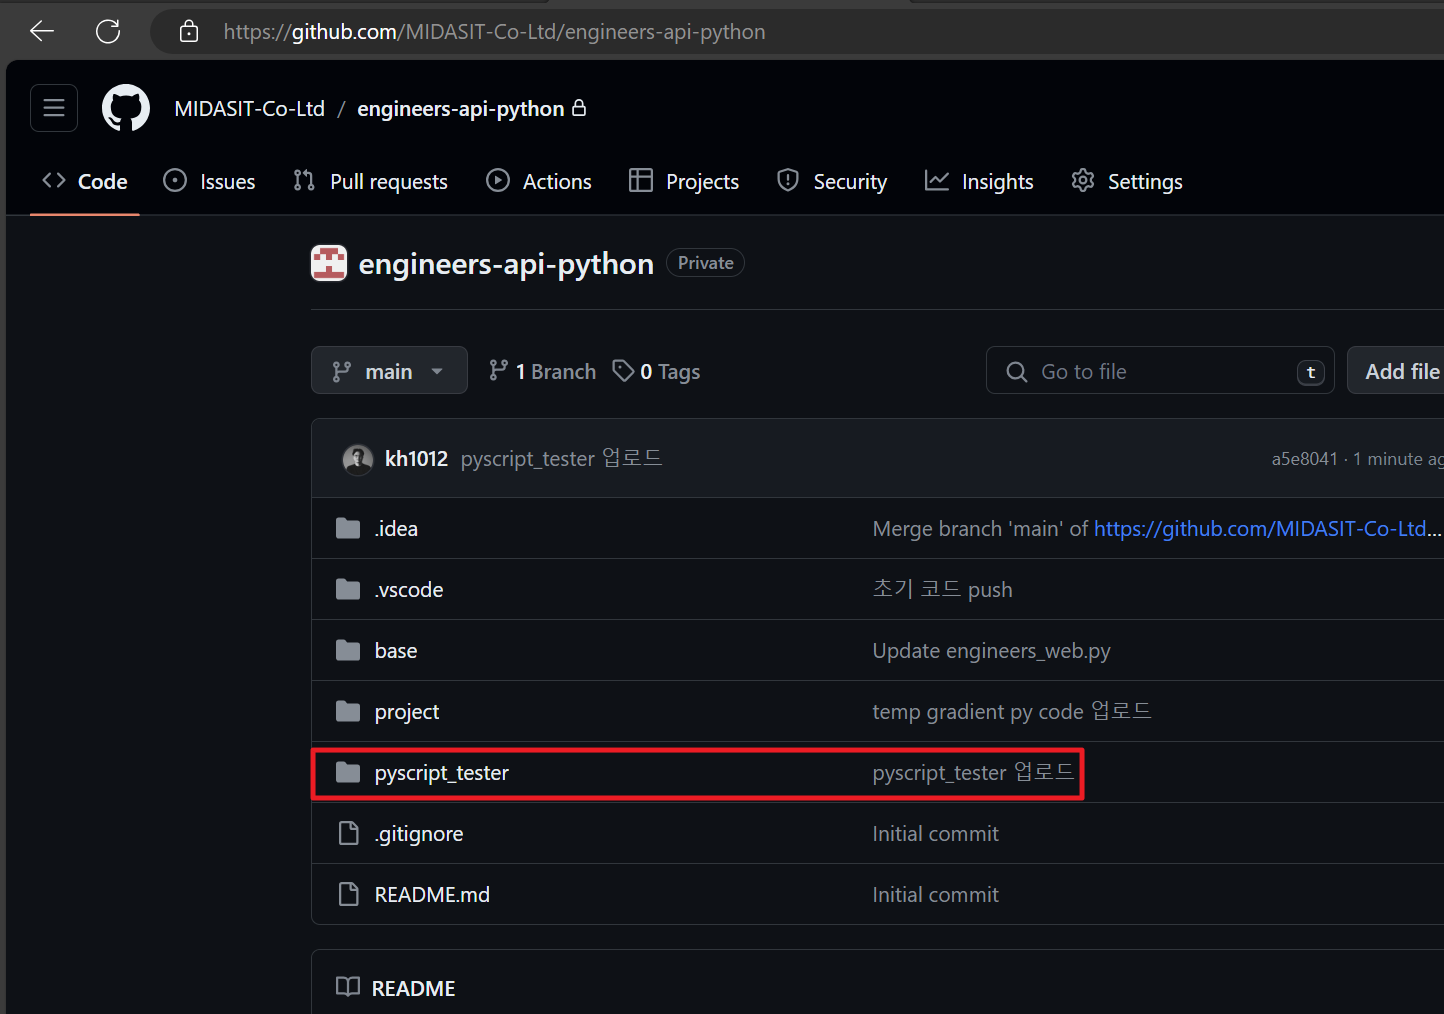Screen dimensions: 1444x1014
Task: Click the organization avatar beside repository title
Action: (329, 263)
